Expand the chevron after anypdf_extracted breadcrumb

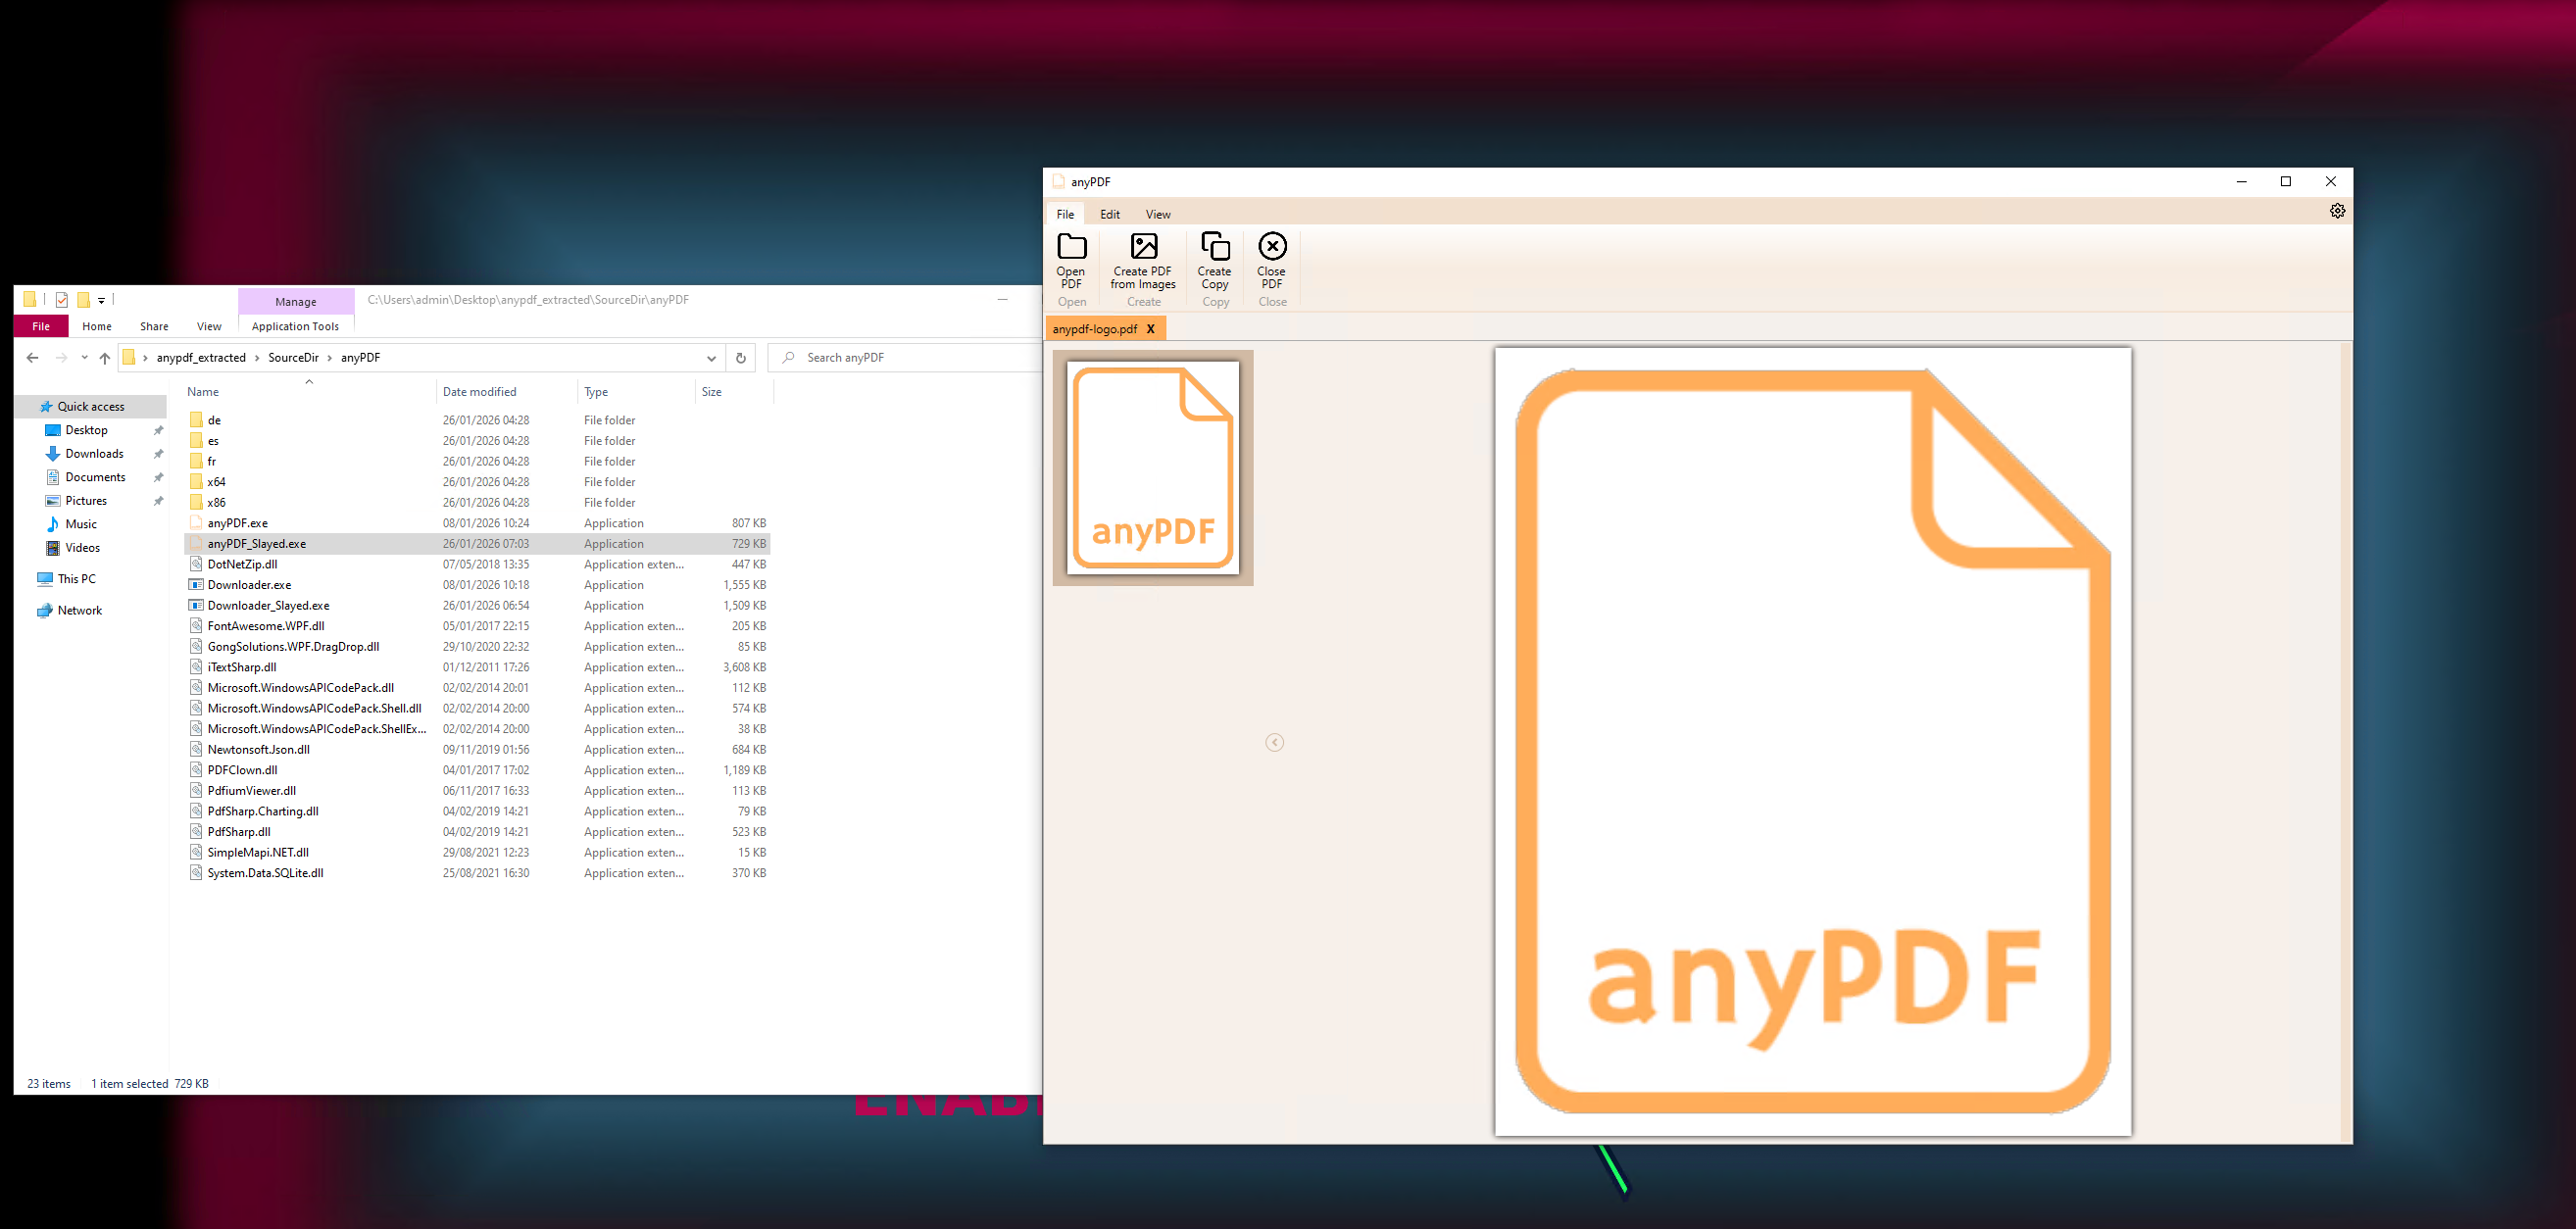click(257, 358)
